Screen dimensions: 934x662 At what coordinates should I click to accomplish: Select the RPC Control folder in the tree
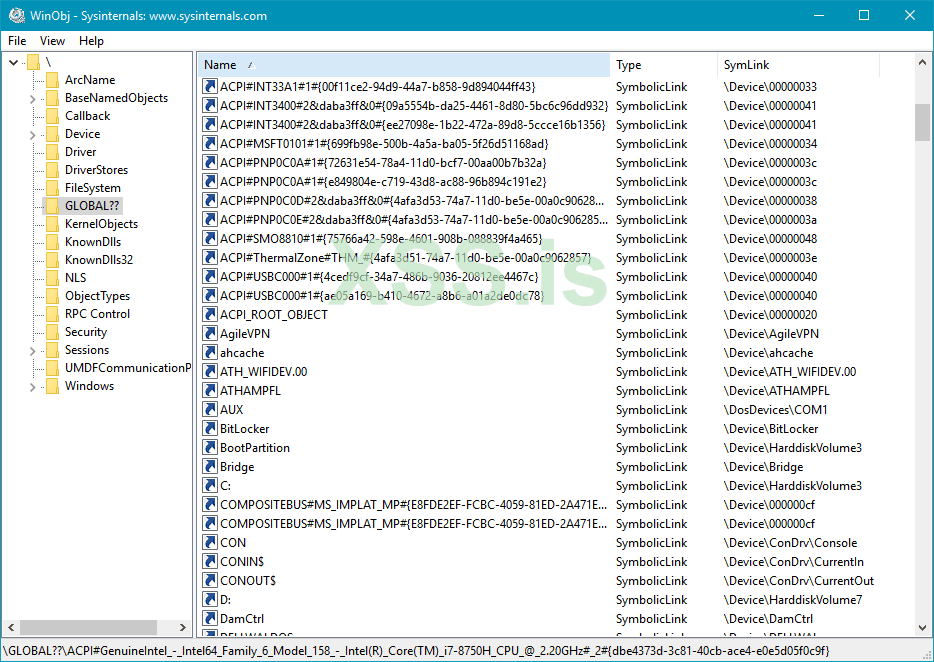(97, 314)
